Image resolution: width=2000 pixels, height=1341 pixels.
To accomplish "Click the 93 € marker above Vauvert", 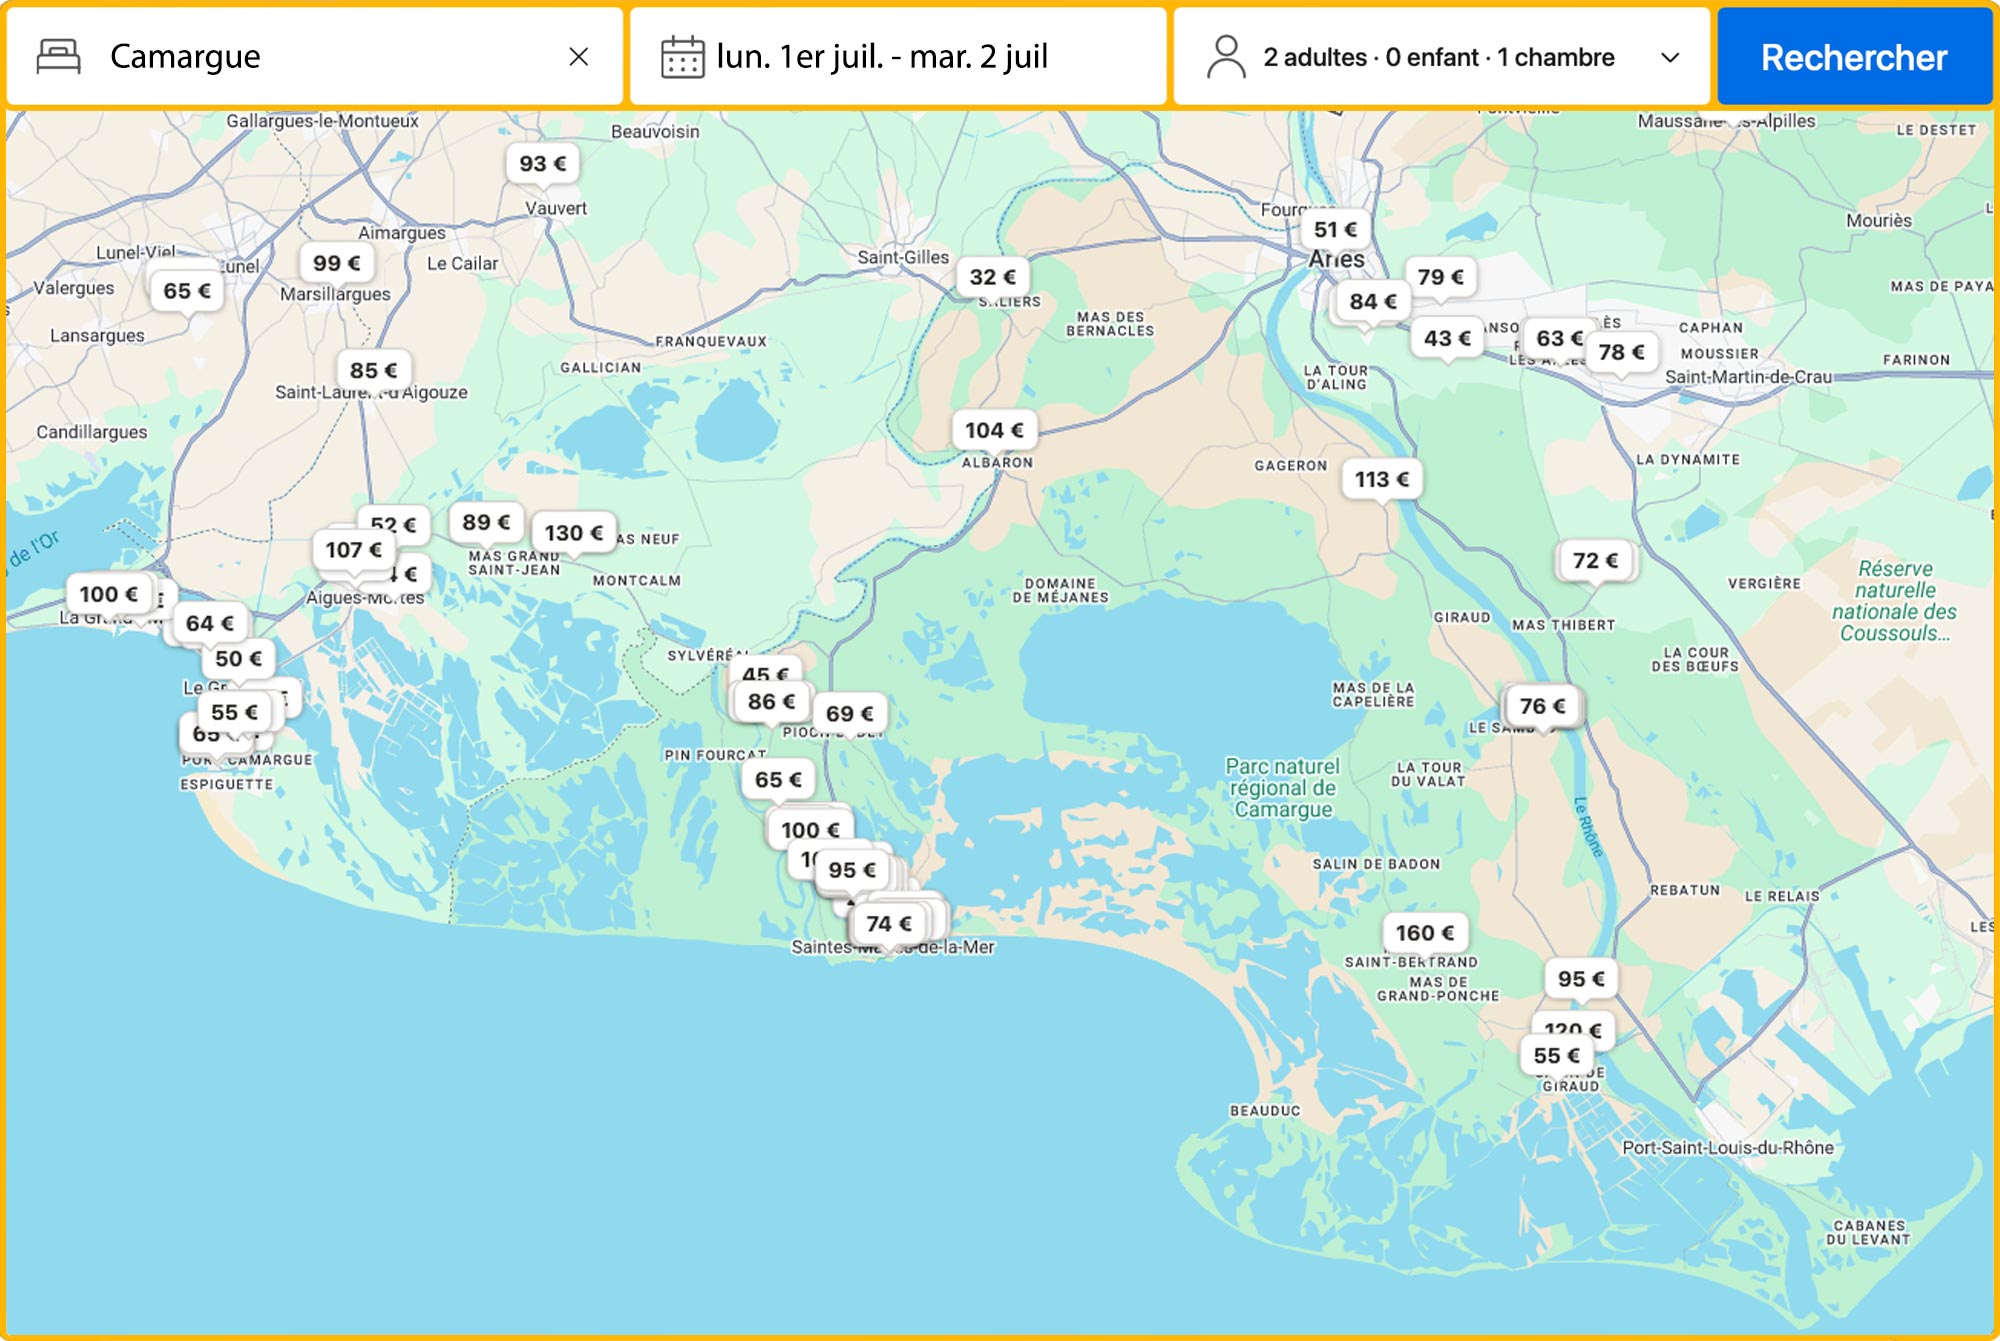I will [542, 164].
